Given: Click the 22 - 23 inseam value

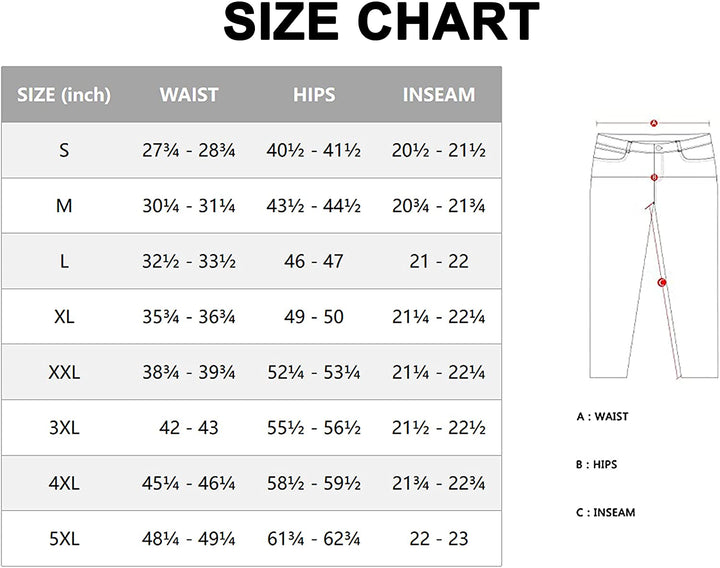Looking at the screenshot, I should [438, 539].
